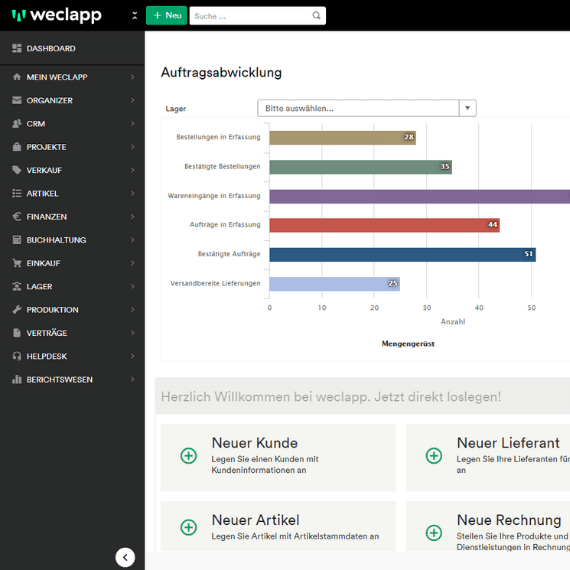The width and height of the screenshot is (570, 570).
Task: Click the Buchhaltung calculator icon
Action: point(17,240)
